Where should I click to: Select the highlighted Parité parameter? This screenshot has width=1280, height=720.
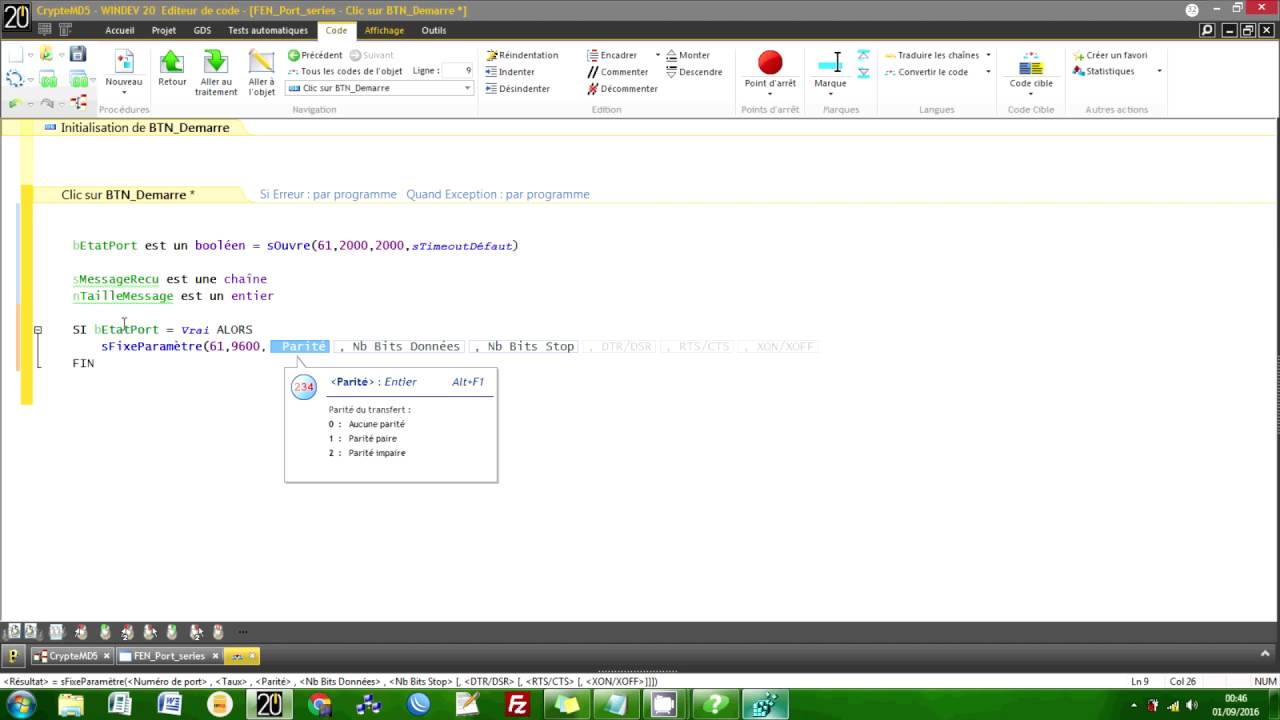[300, 346]
